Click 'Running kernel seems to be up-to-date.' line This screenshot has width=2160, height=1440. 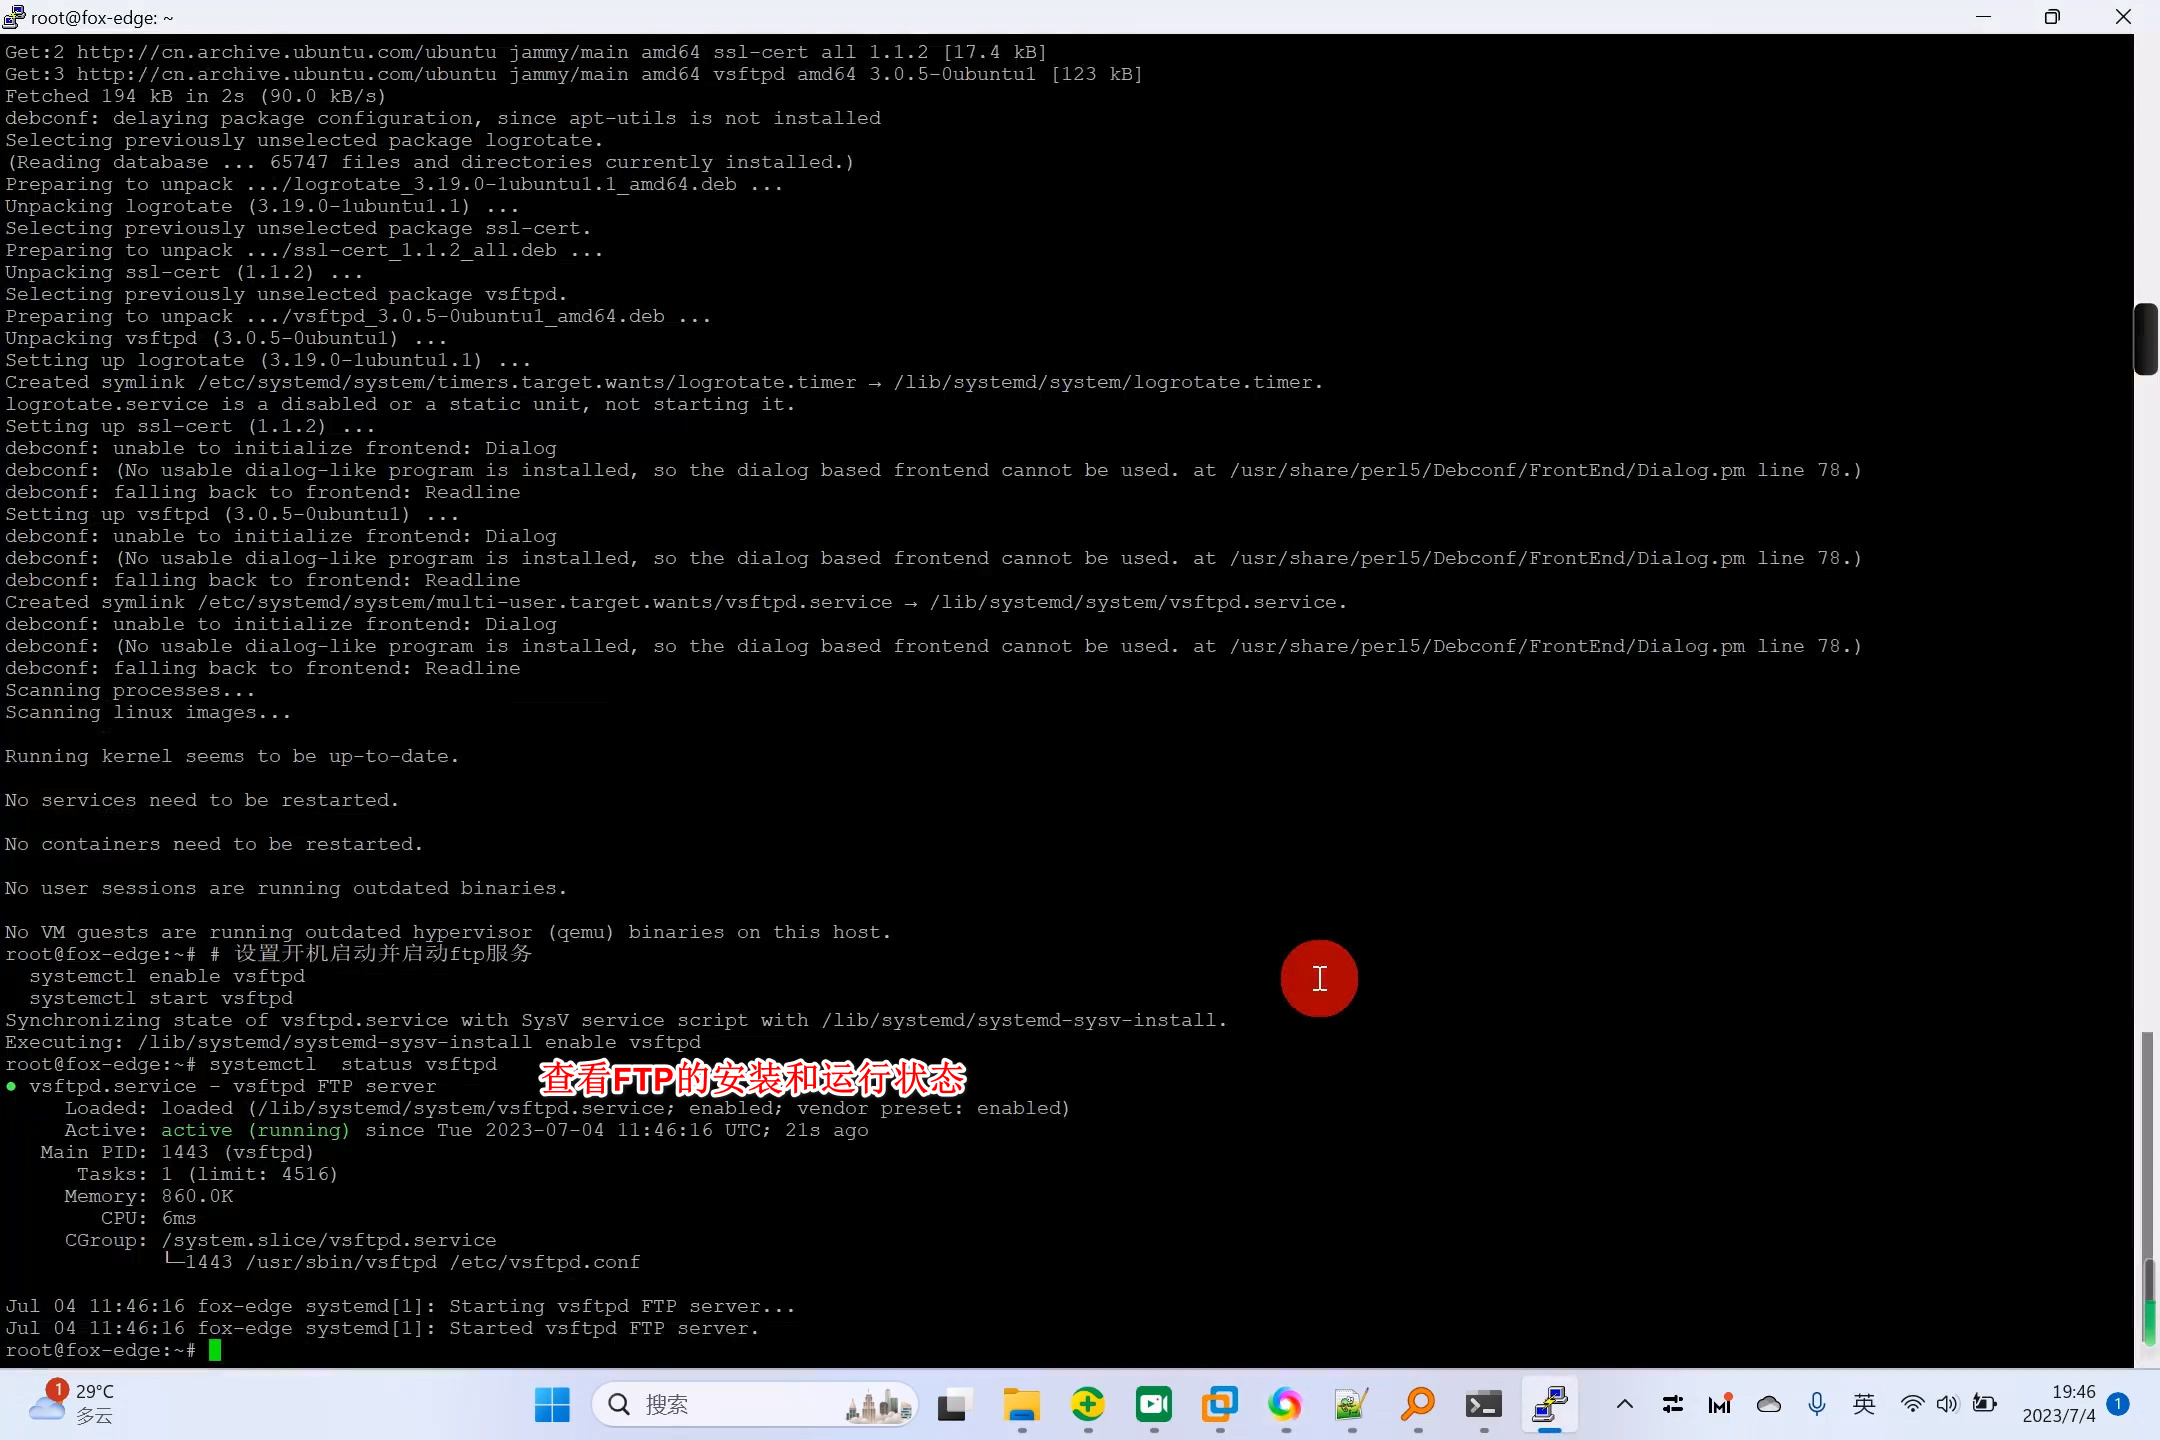click(x=232, y=757)
